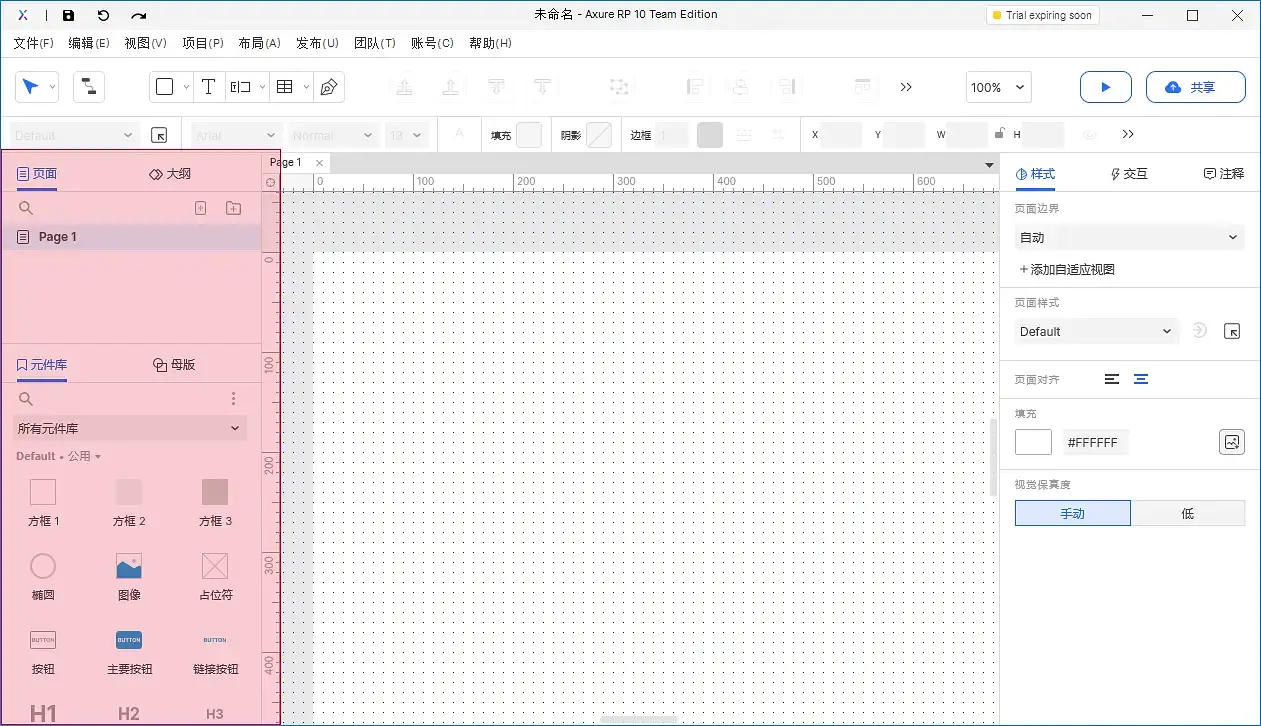Click the Preview play button
This screenshot has height=726, width=1261.
[x=1105, y=87]
